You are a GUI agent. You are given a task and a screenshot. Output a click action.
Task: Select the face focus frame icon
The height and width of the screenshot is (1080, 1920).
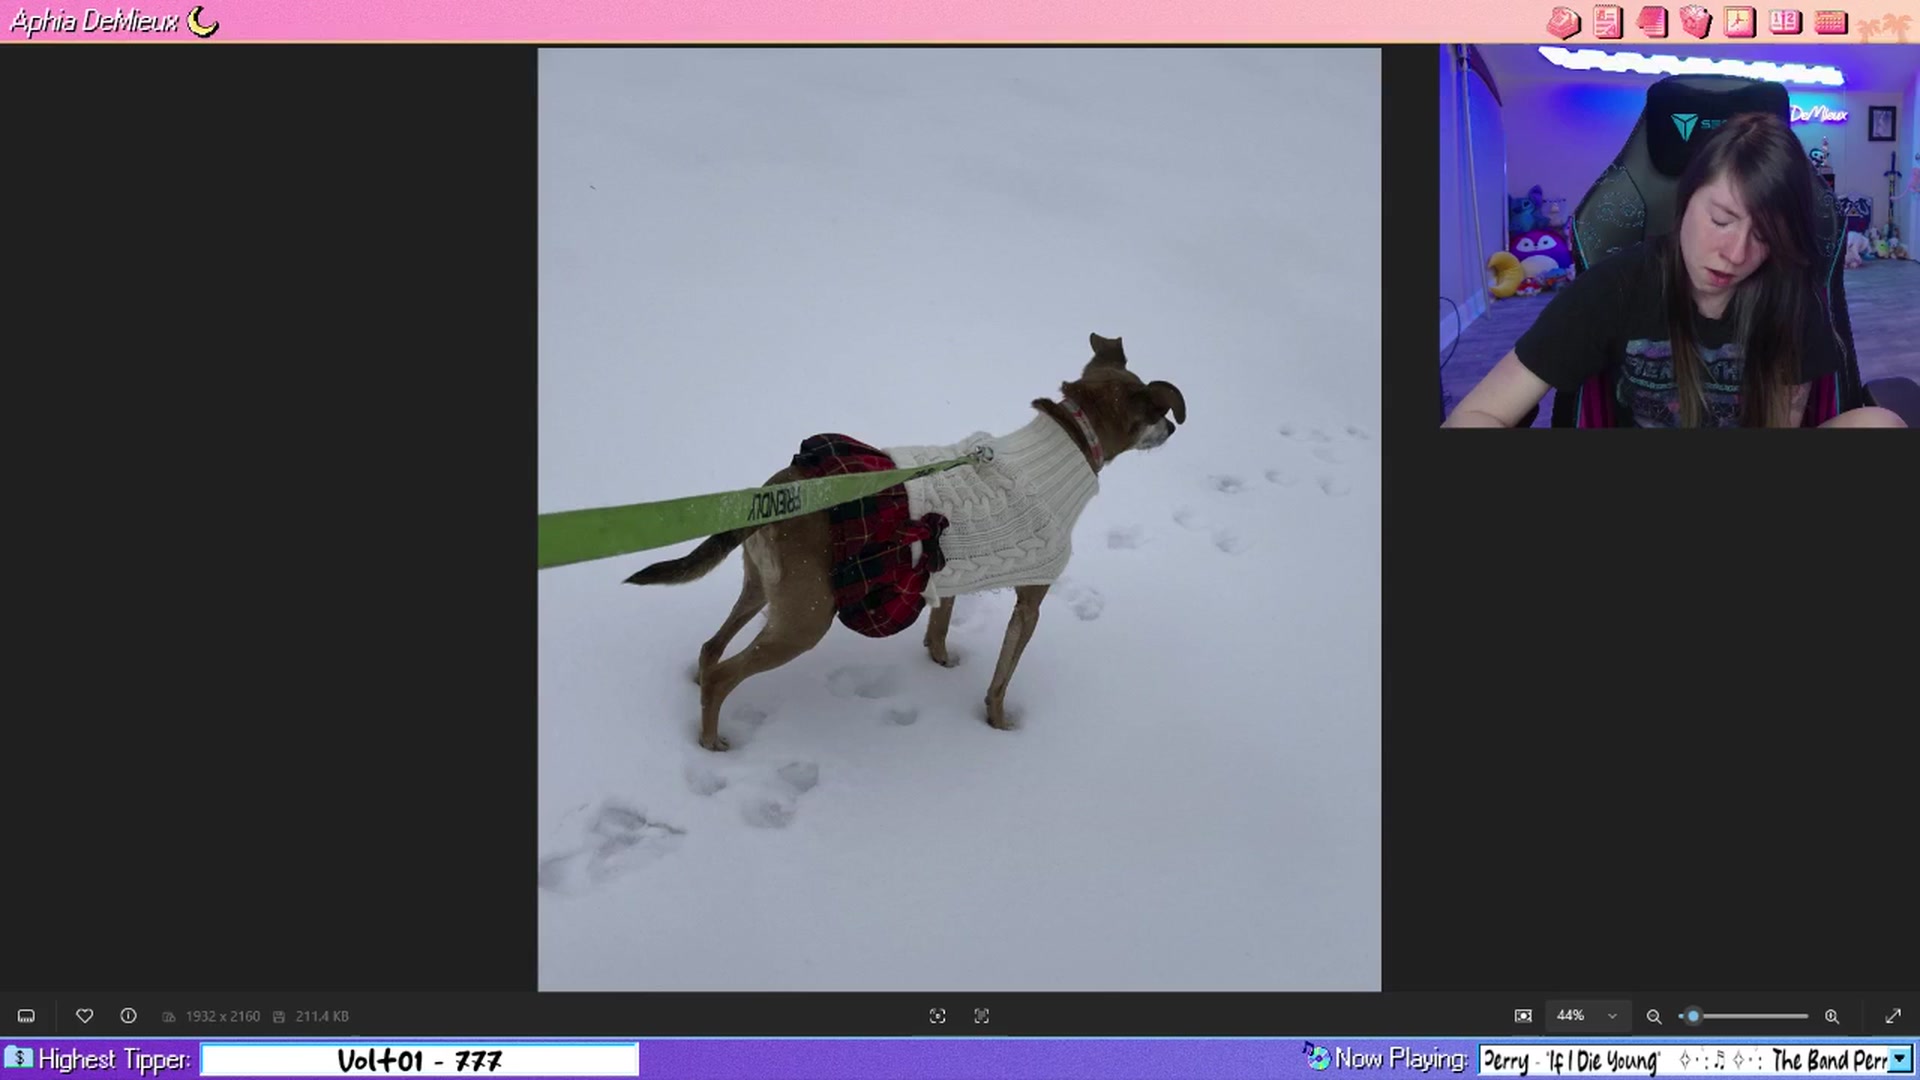pos(937,1016)
